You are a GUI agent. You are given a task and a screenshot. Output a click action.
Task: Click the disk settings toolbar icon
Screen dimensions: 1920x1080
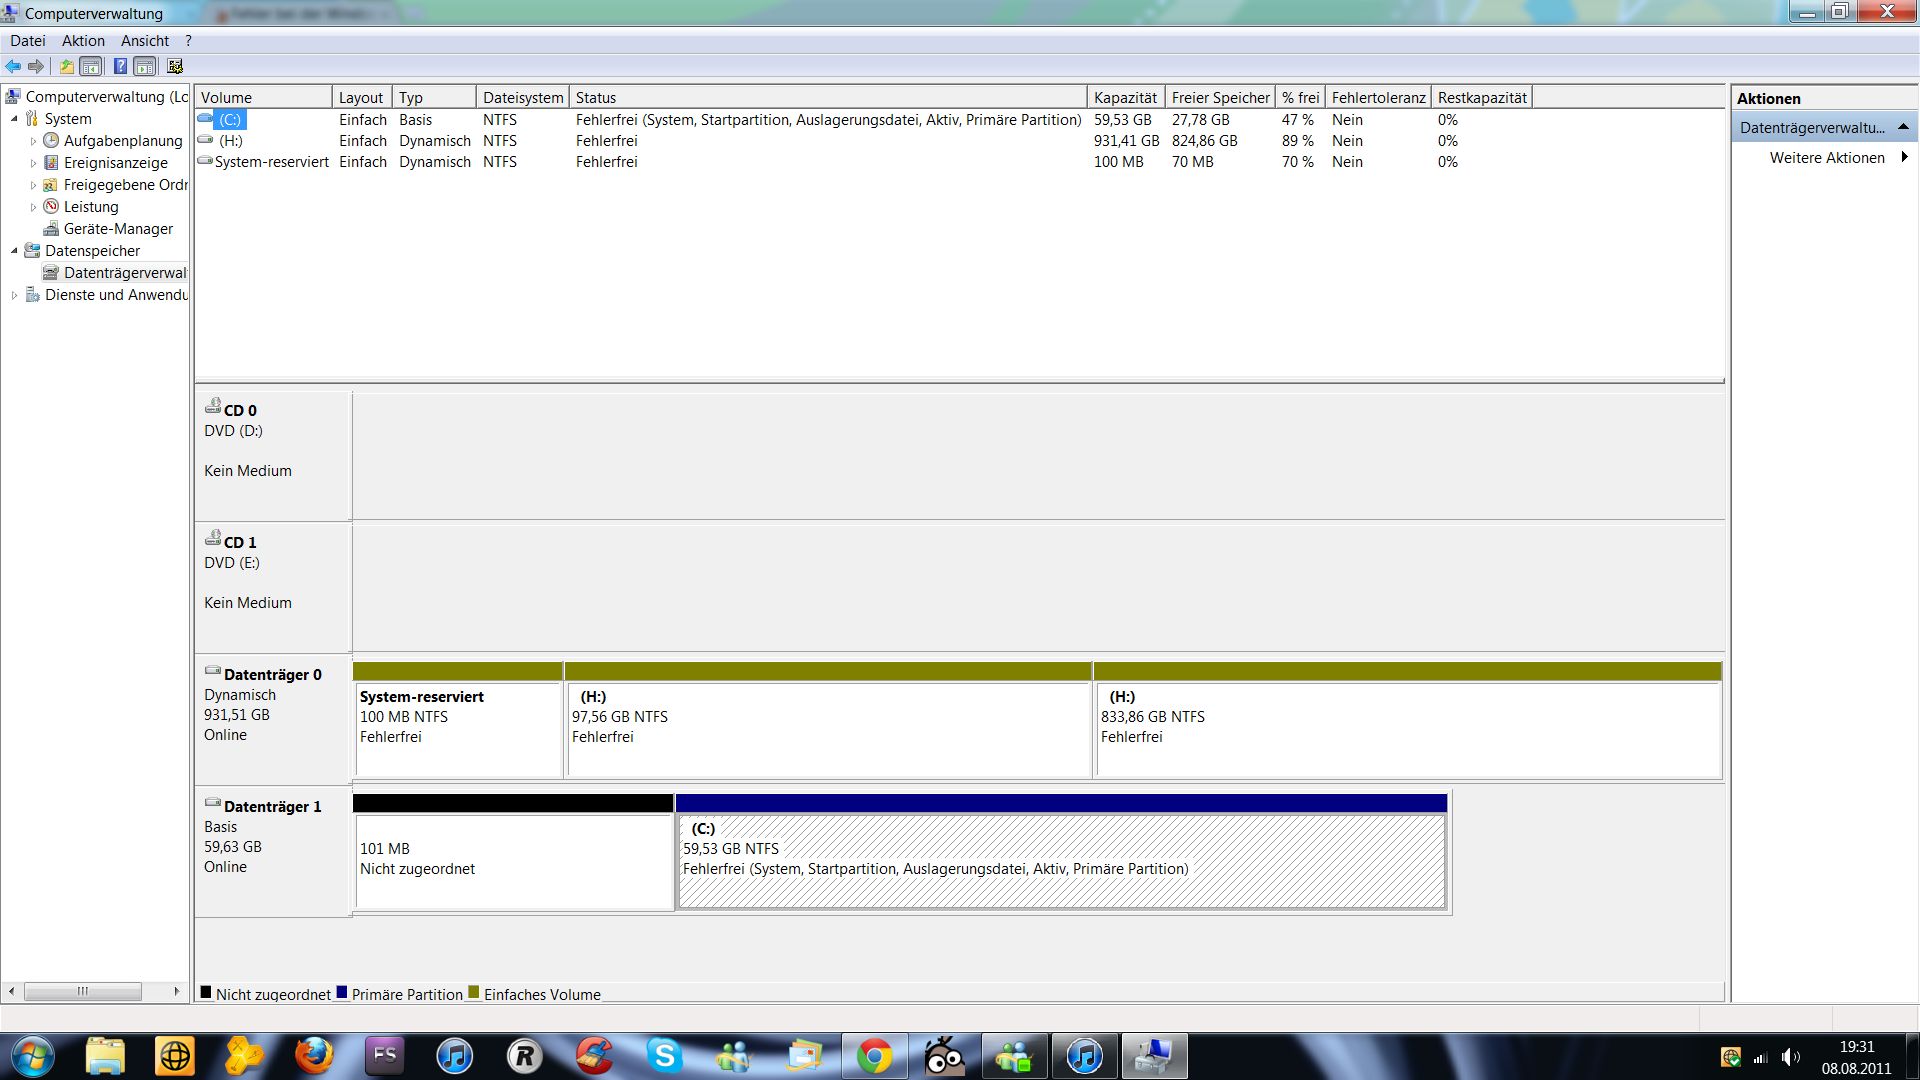click(x=175, y=67)
